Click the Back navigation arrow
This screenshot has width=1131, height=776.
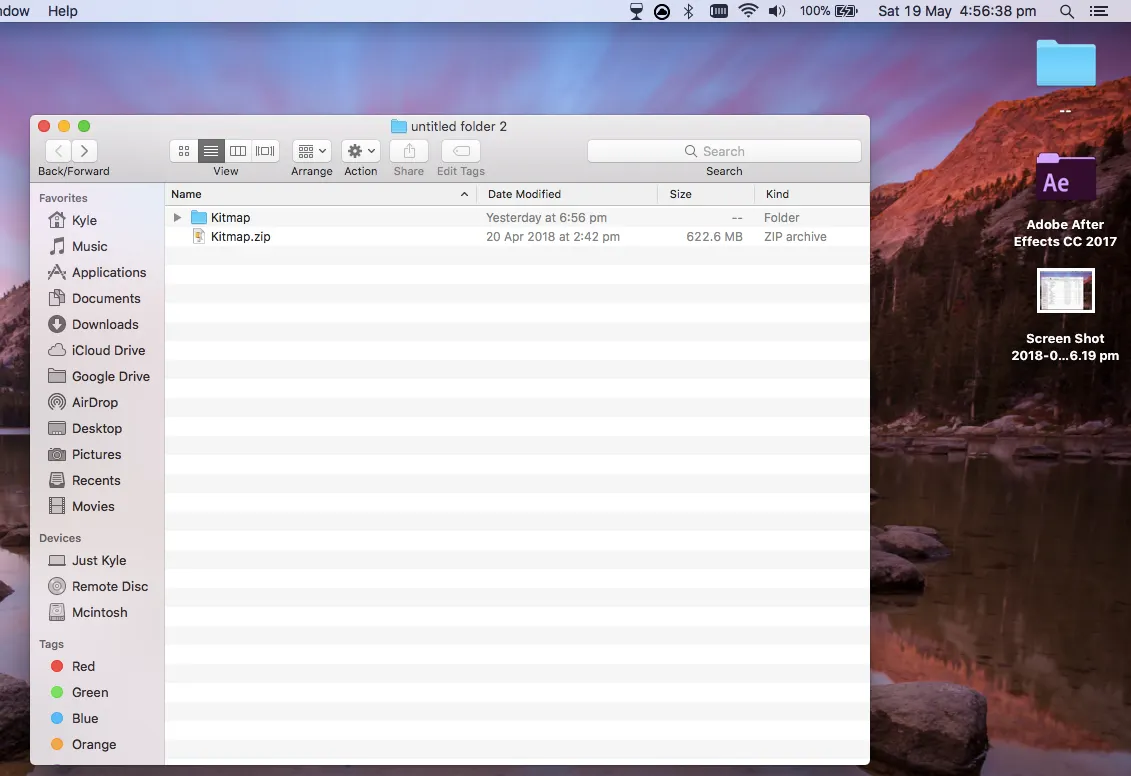click(x=58, y=151)
